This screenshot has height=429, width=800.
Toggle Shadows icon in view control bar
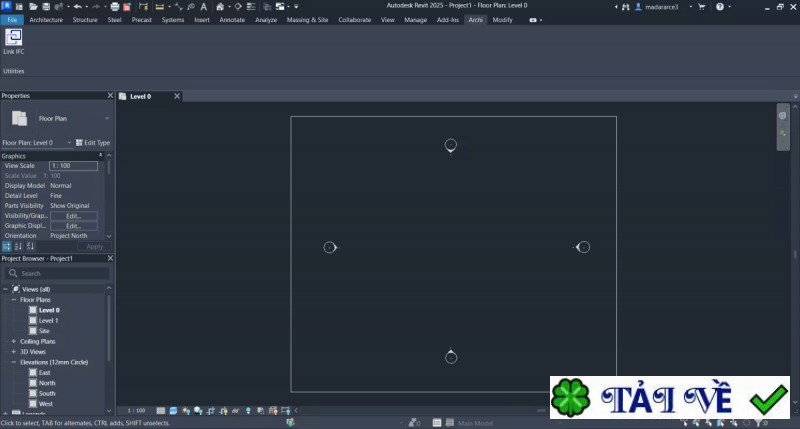point(198,411)
